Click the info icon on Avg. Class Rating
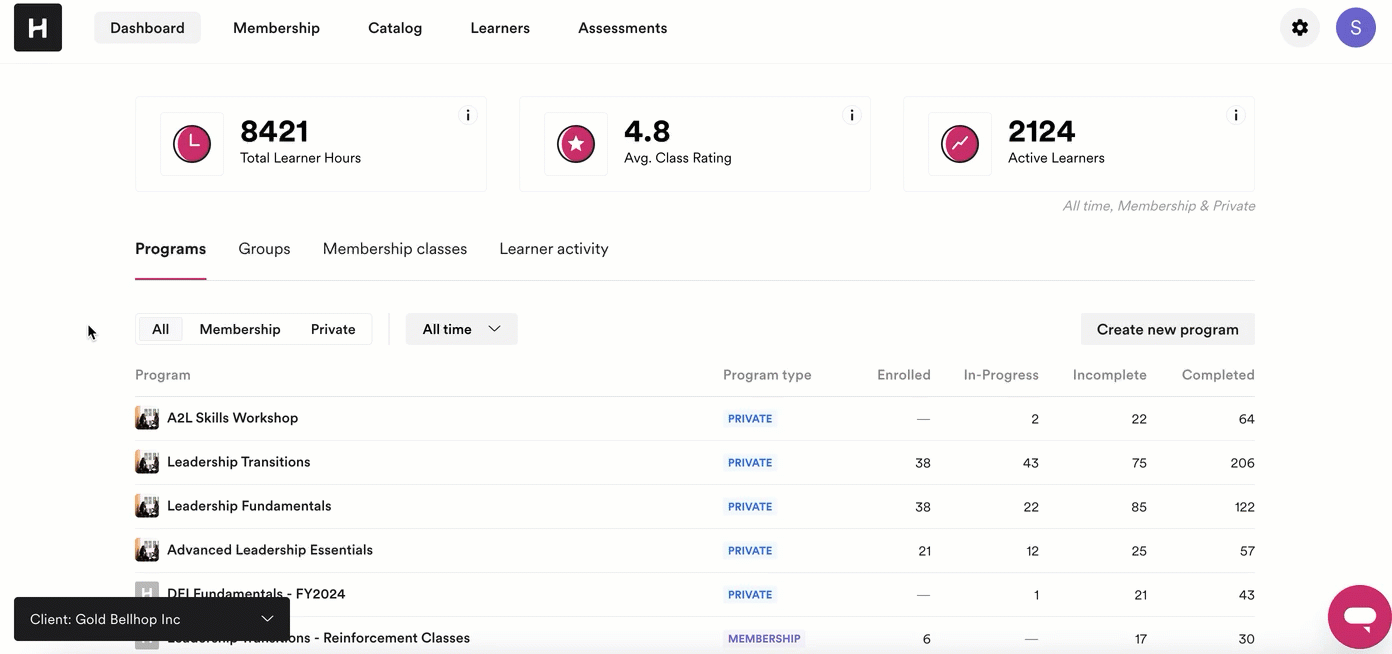The image size is (1392, 654). click(x=851, y=115)
